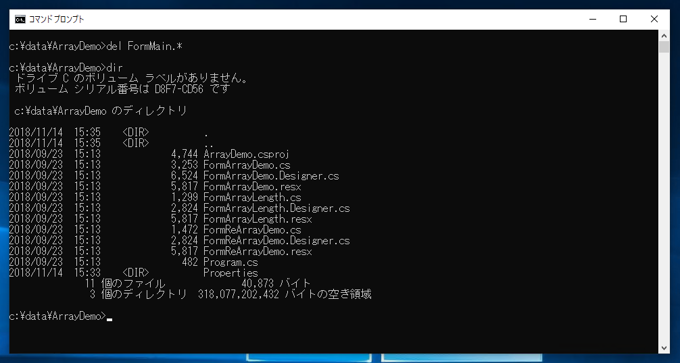Minimize the Command Prompt window
680x363 pixels.
point(592,20)
